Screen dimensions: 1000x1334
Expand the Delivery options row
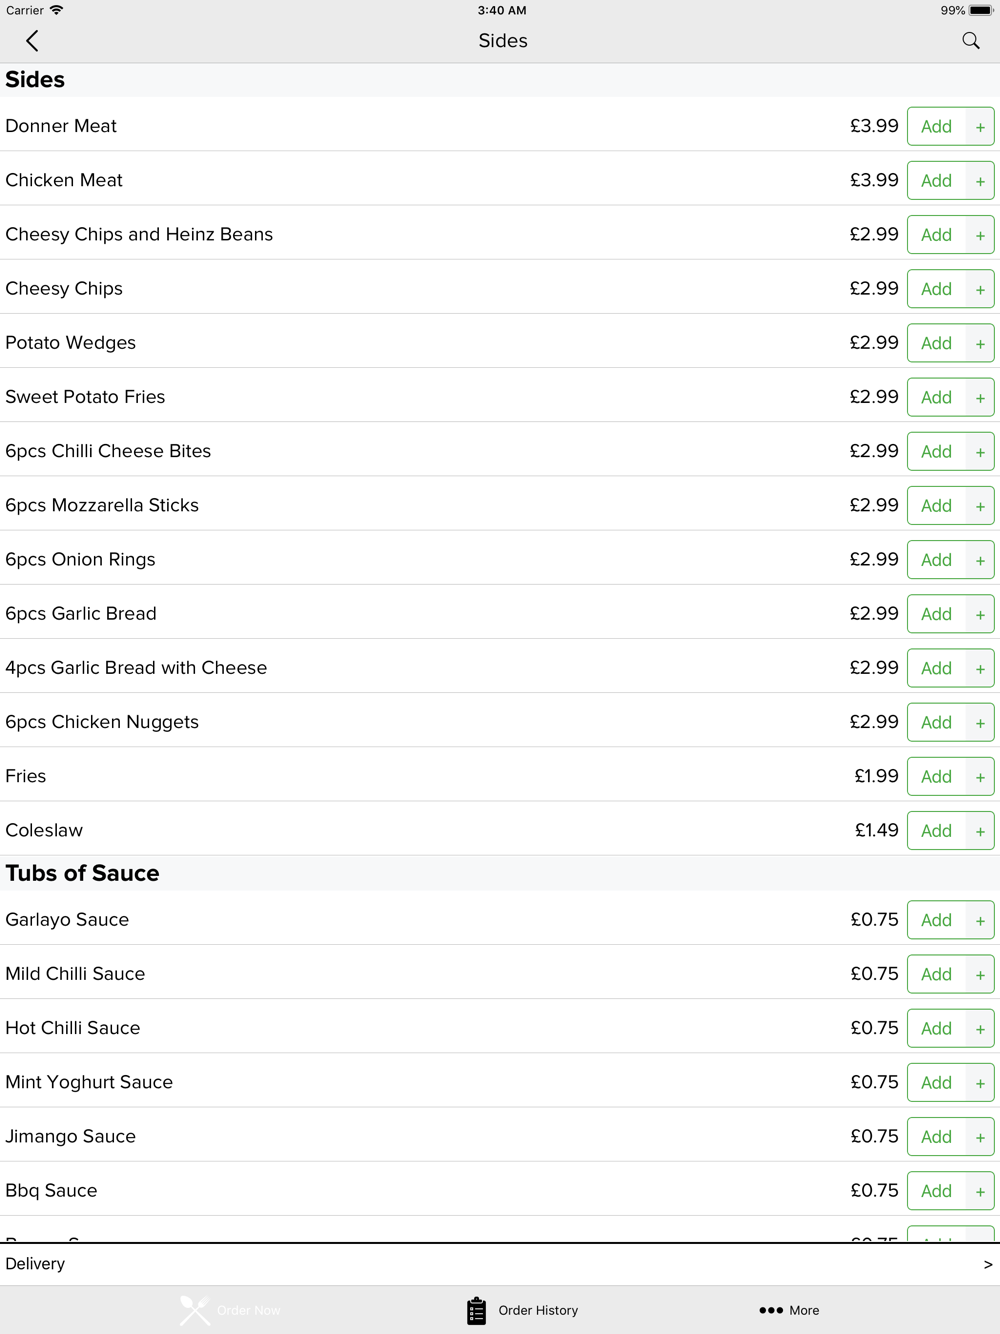(500, 1264)
